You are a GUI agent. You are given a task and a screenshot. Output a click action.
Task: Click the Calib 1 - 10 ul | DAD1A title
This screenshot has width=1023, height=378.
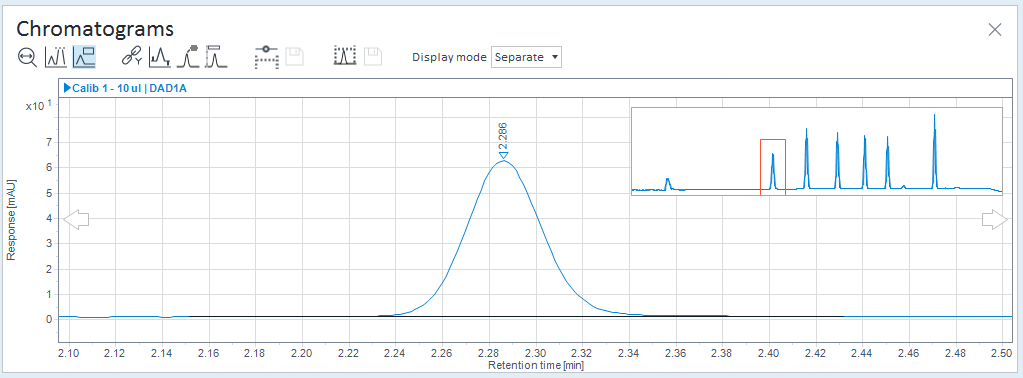tap(129, 88)
